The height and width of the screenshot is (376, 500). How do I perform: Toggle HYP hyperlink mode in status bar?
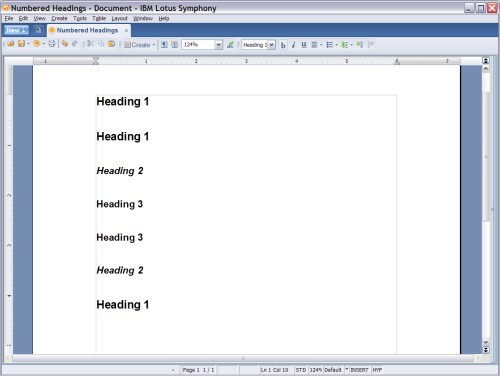coord(377,370)
